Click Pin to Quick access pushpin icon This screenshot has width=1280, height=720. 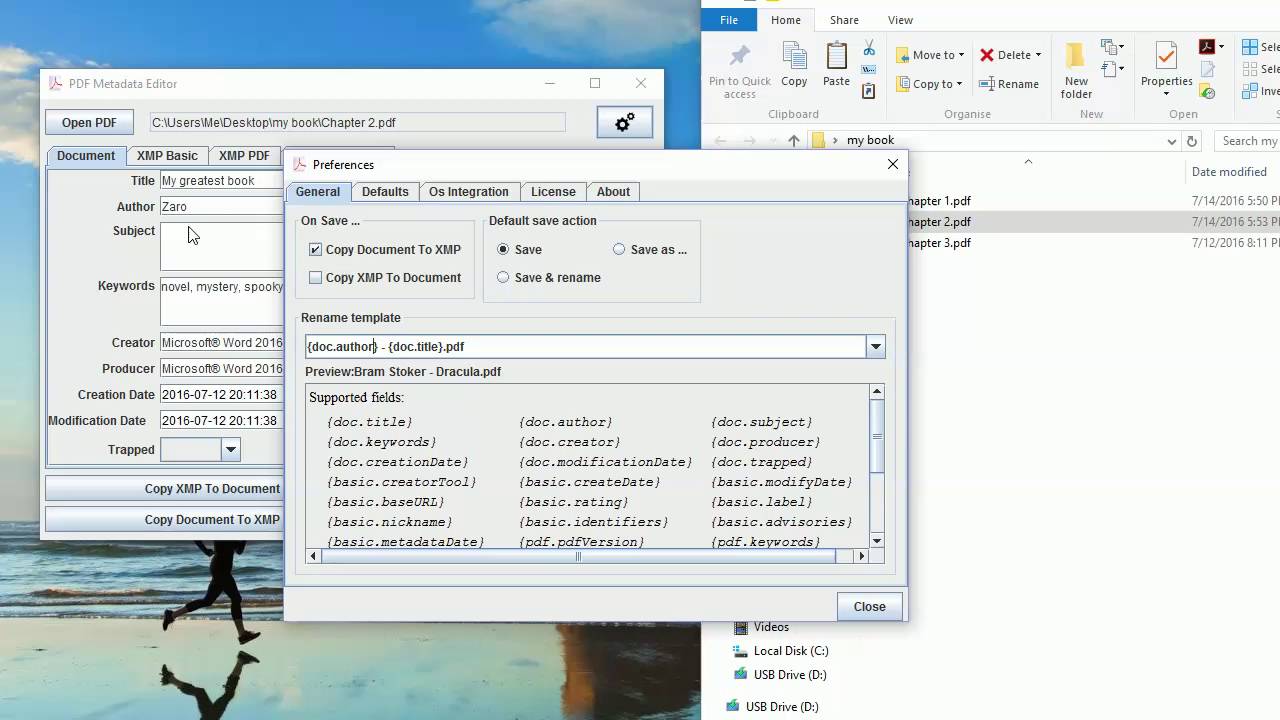(740, 55)
